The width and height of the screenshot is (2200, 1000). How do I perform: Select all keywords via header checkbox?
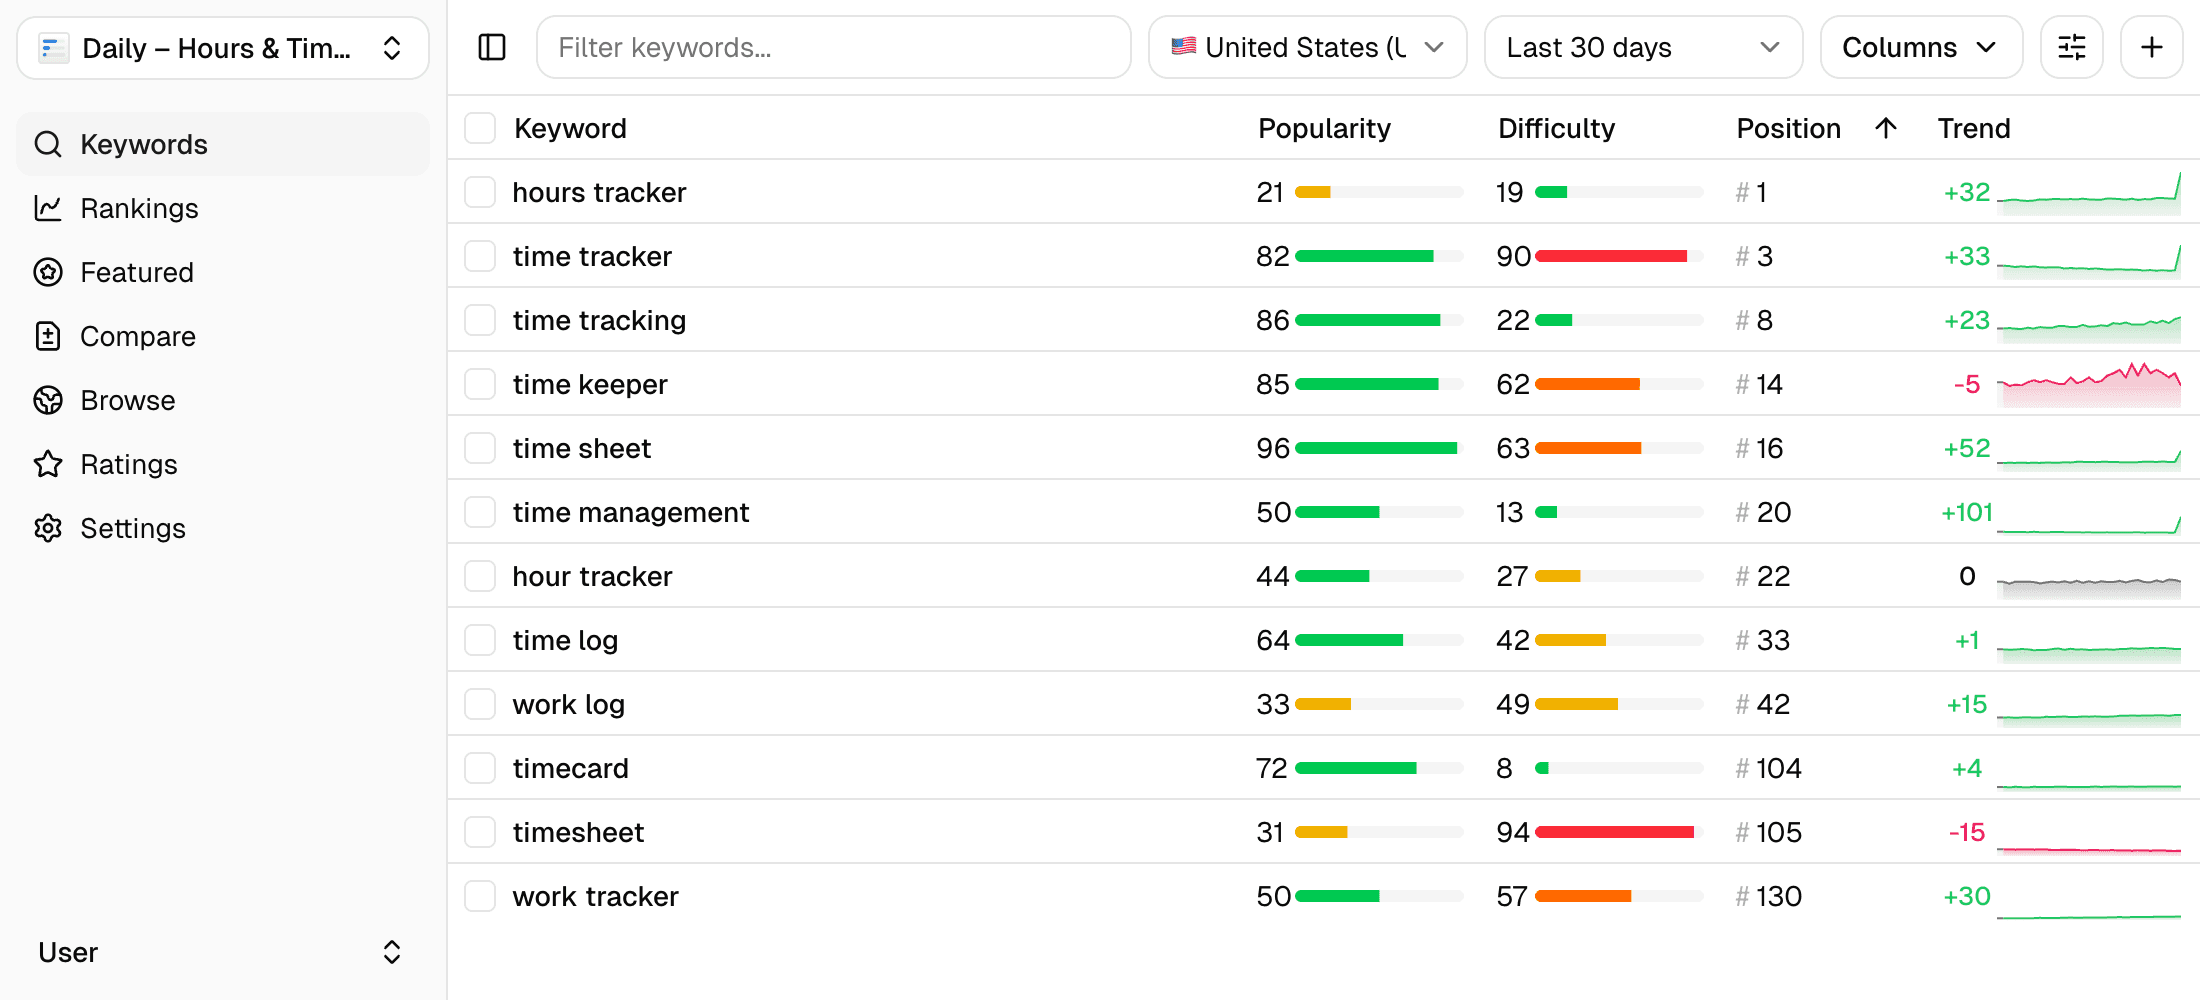point(479,128)
